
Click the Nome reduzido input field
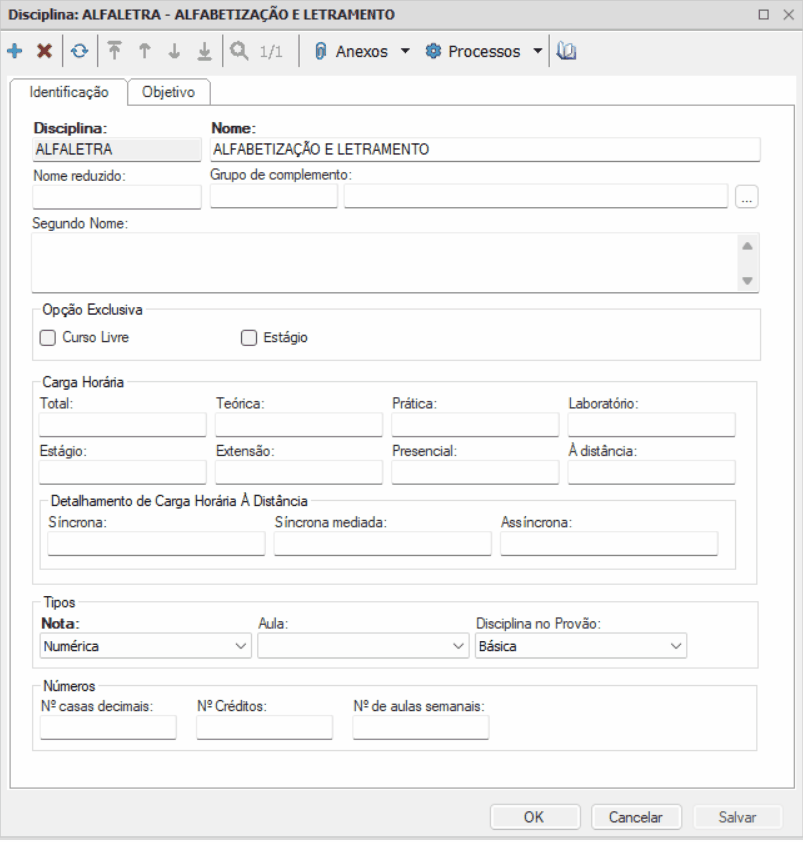point(117,197)
